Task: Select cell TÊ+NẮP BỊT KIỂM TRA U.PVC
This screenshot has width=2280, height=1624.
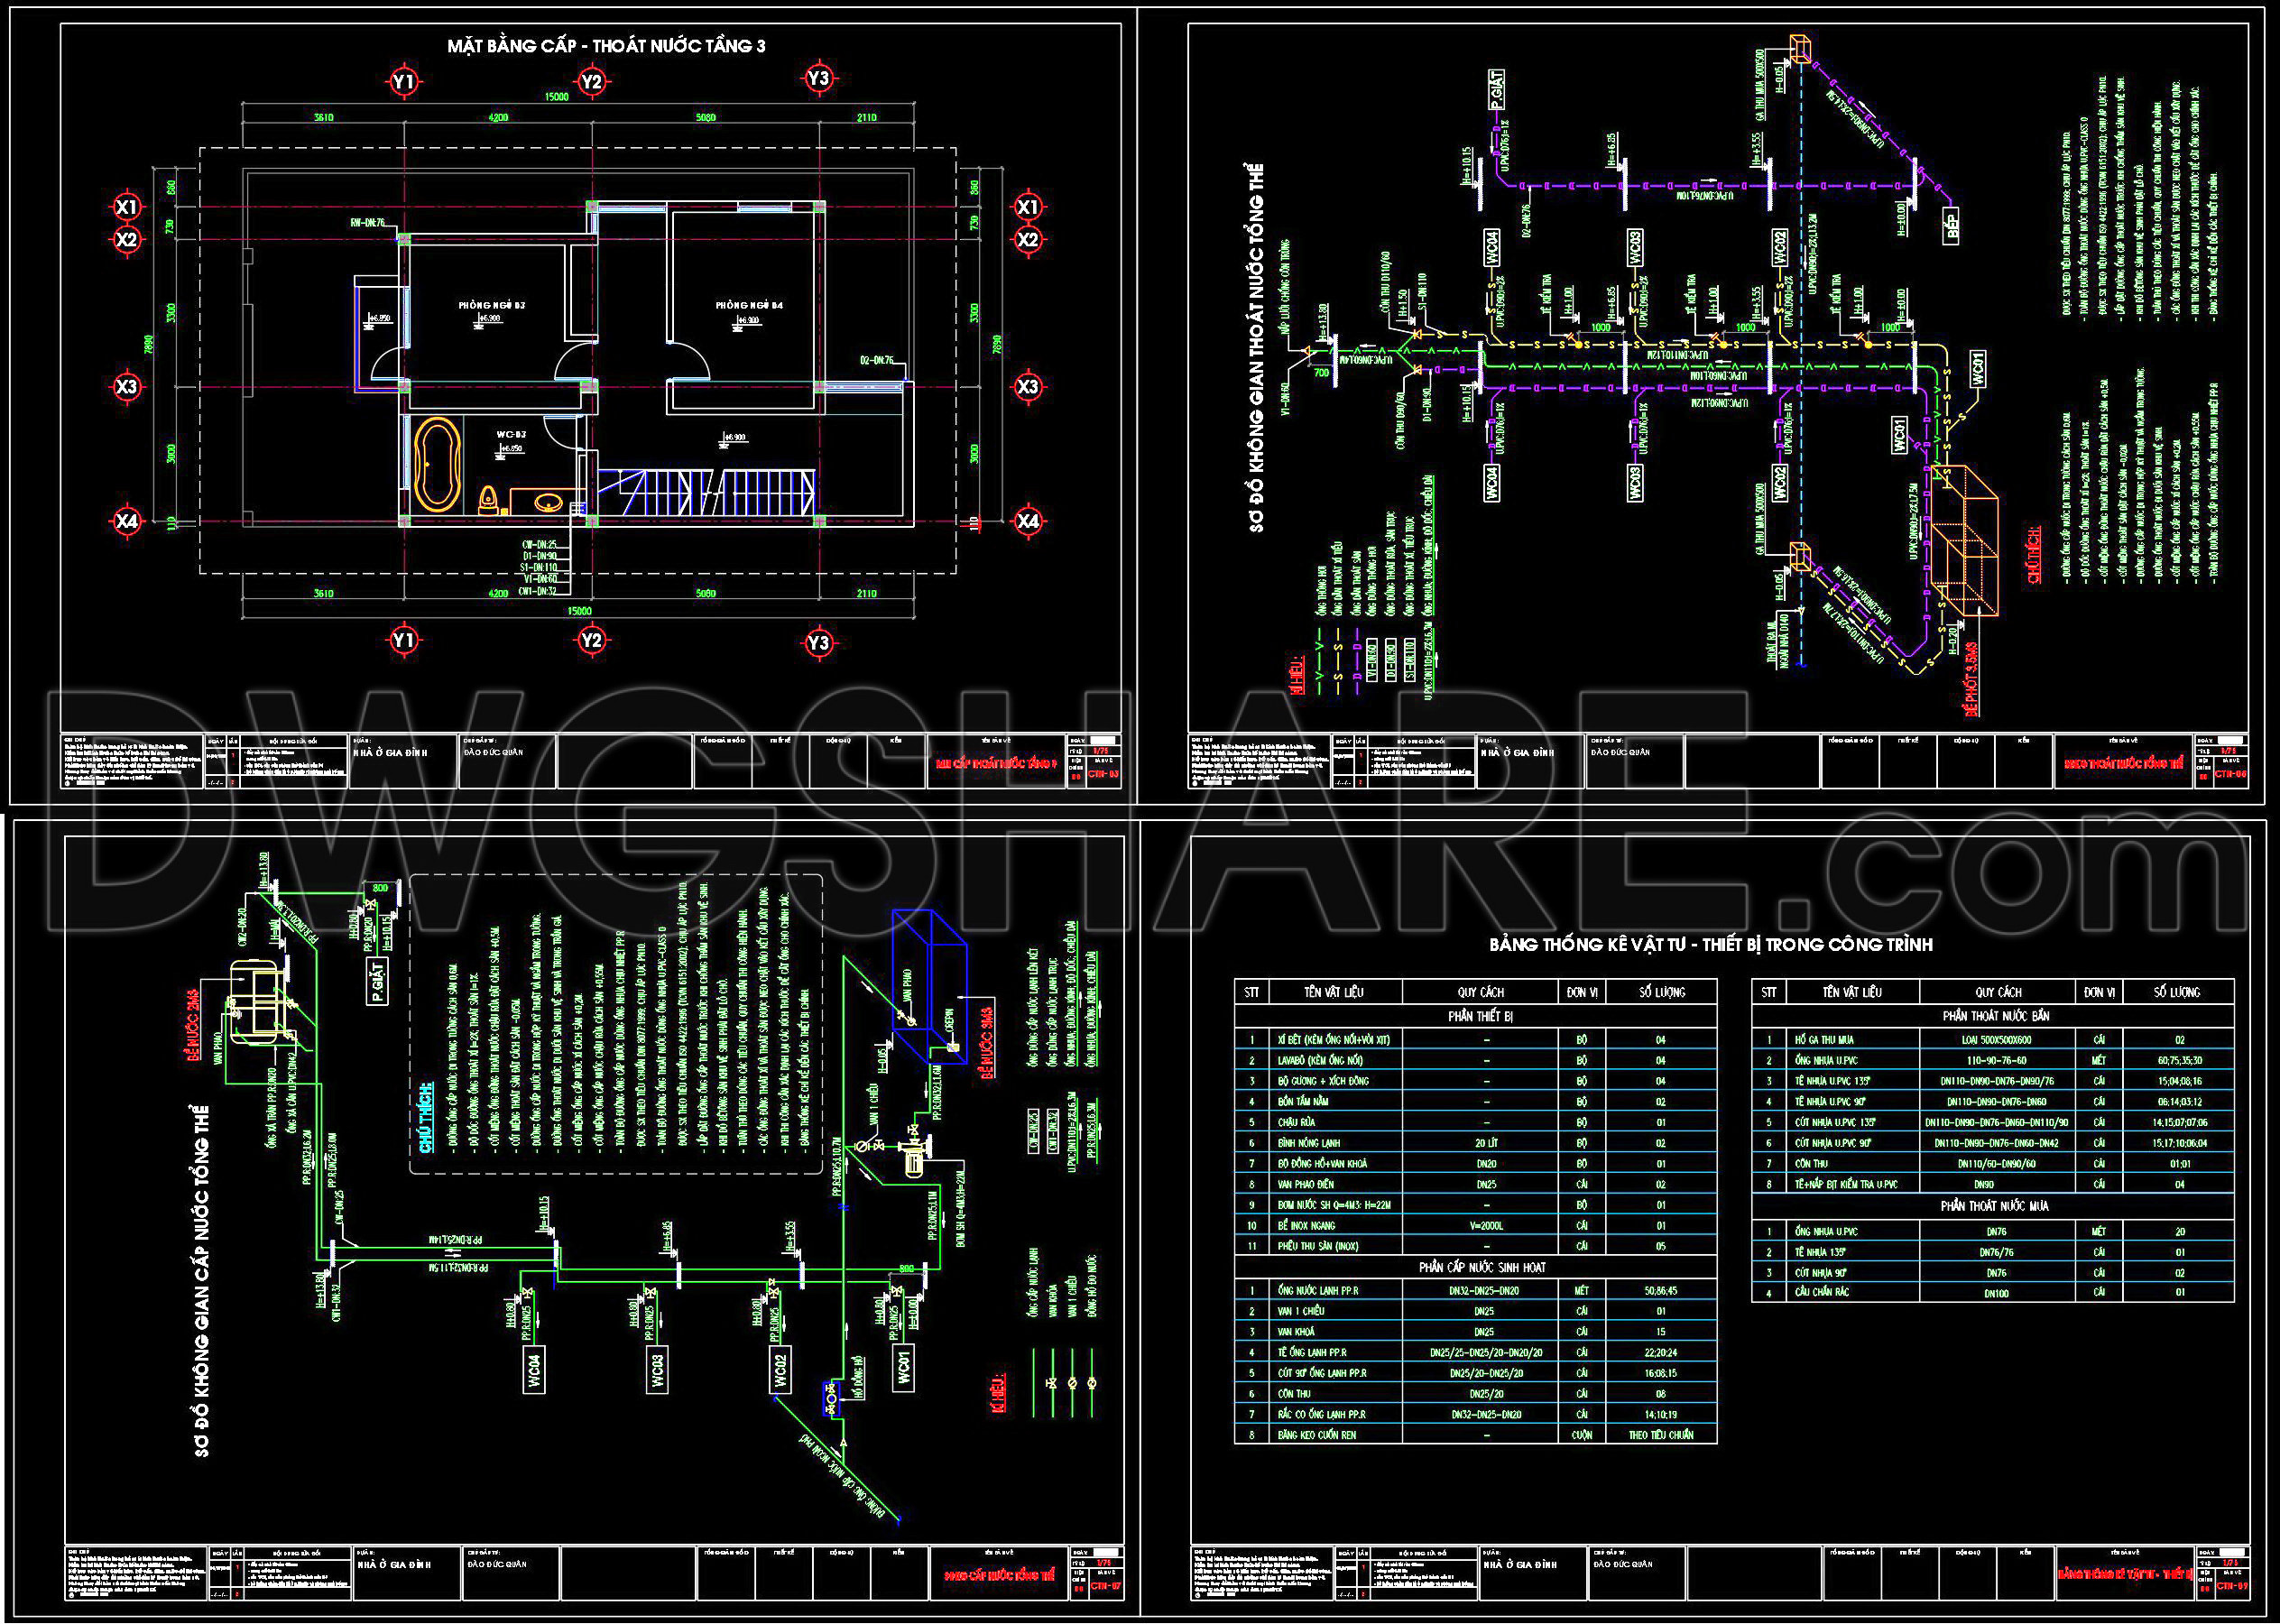Action: 1852,1184
